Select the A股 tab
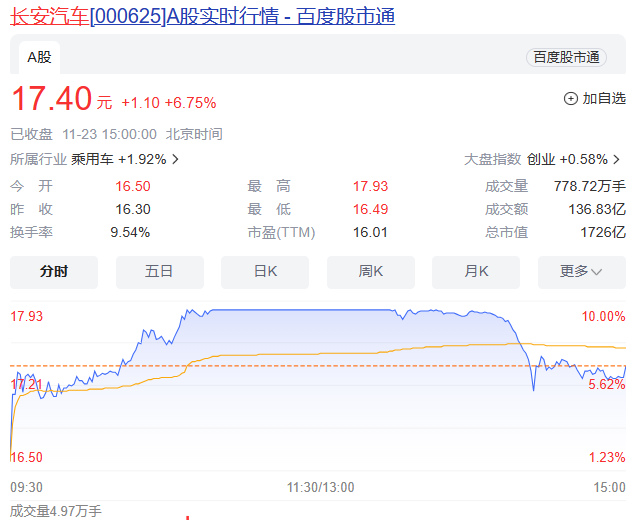The image size is (637, 520). click(39, 58)
